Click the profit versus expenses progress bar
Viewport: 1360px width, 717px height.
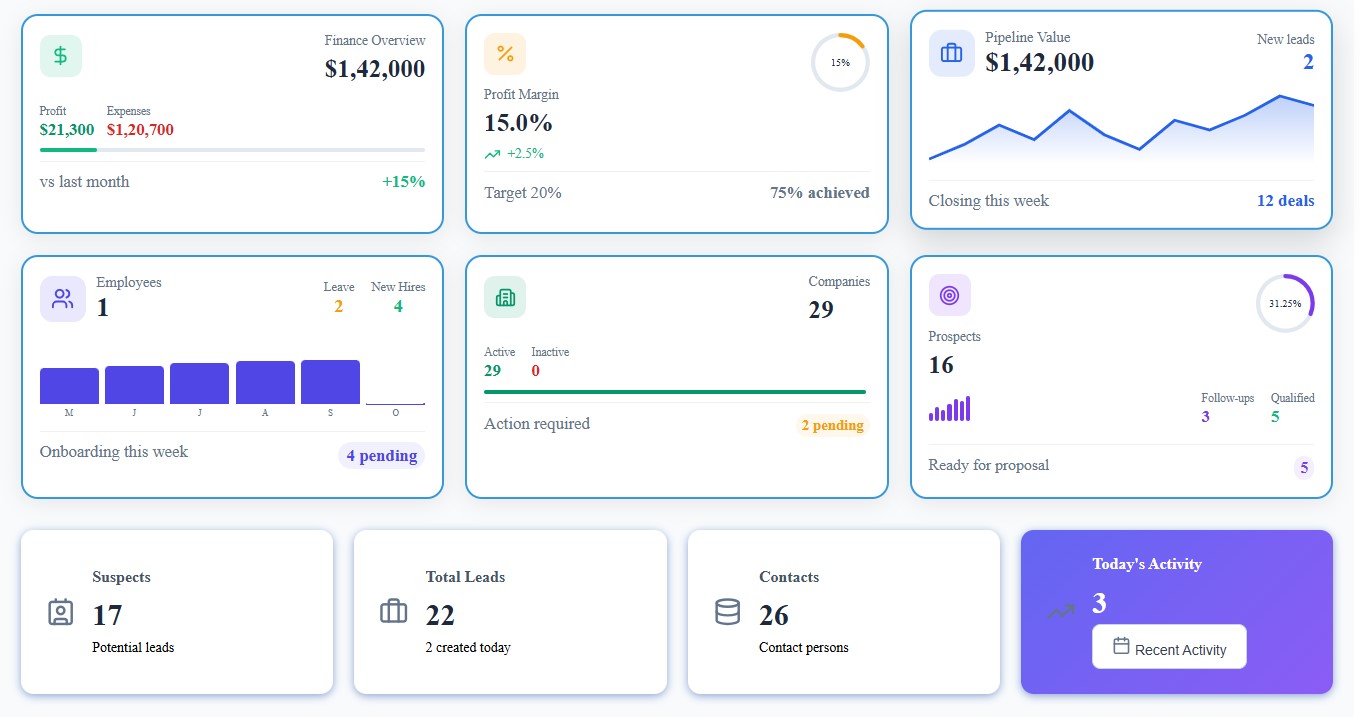[x=232, y=150]
